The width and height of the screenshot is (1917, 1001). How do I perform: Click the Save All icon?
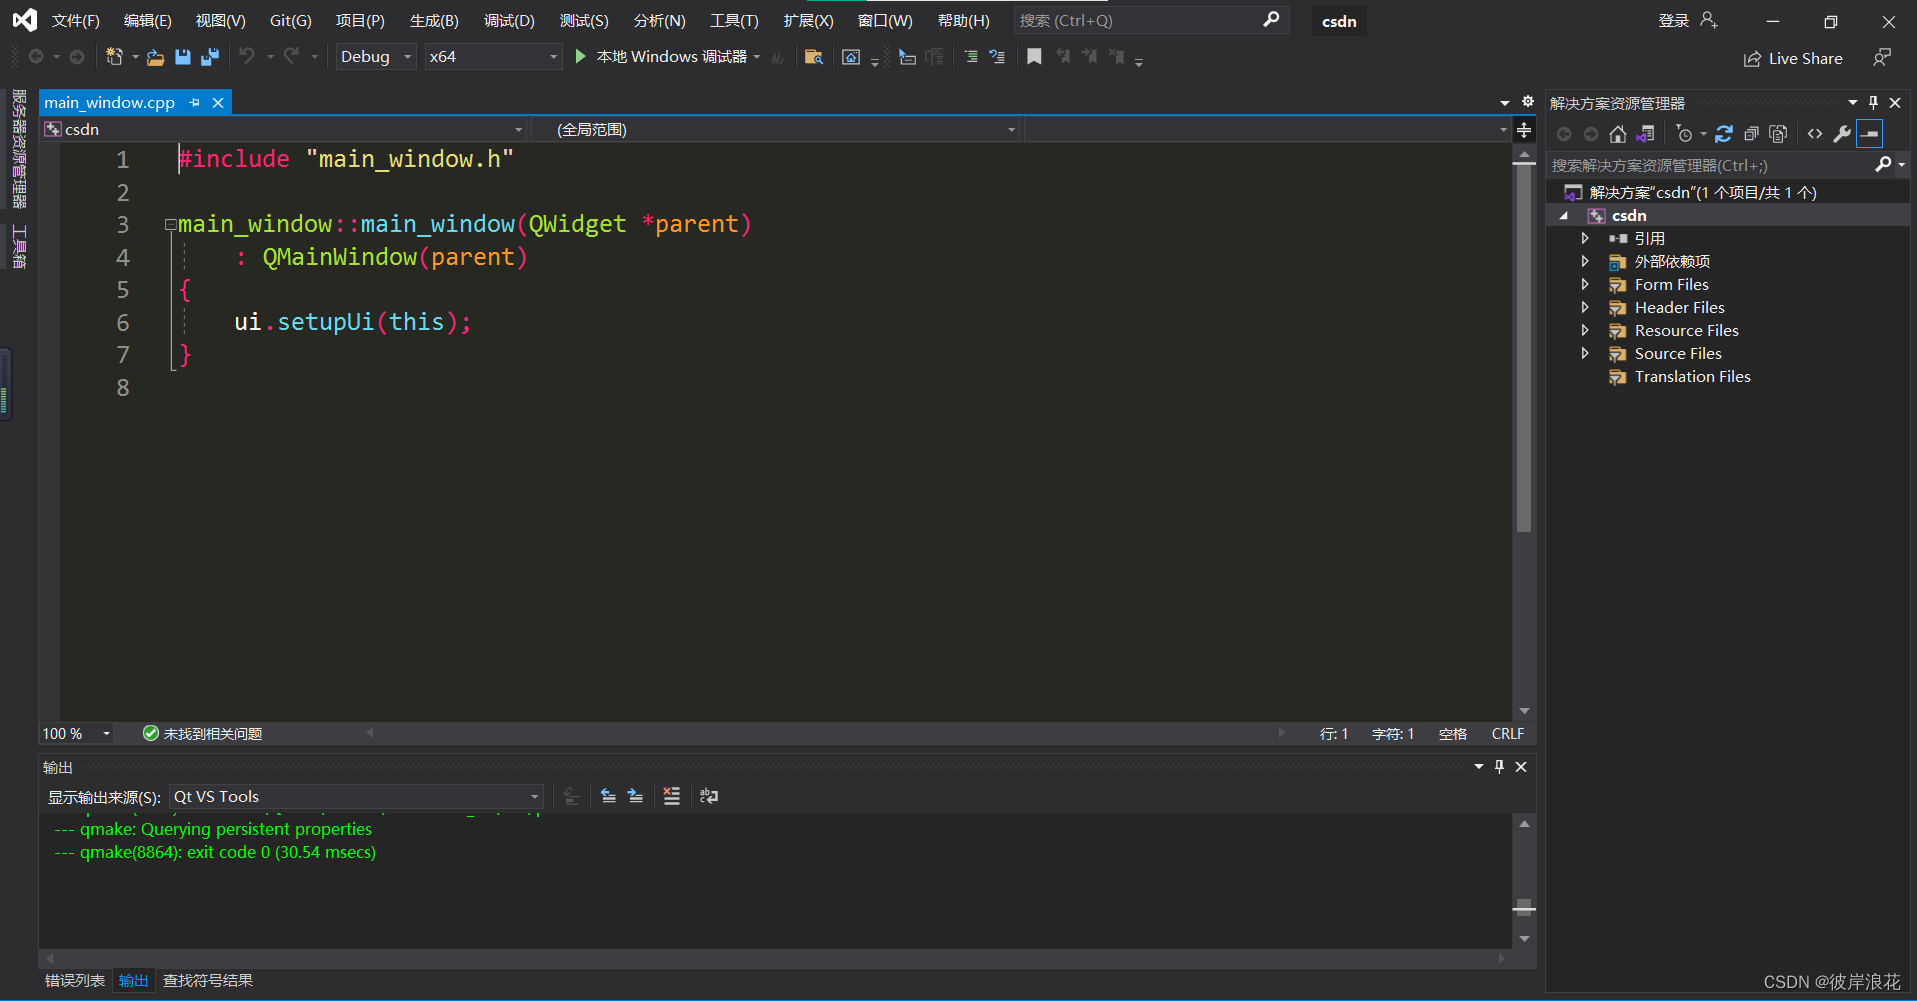pyautogui.click(x=209, y=56)
